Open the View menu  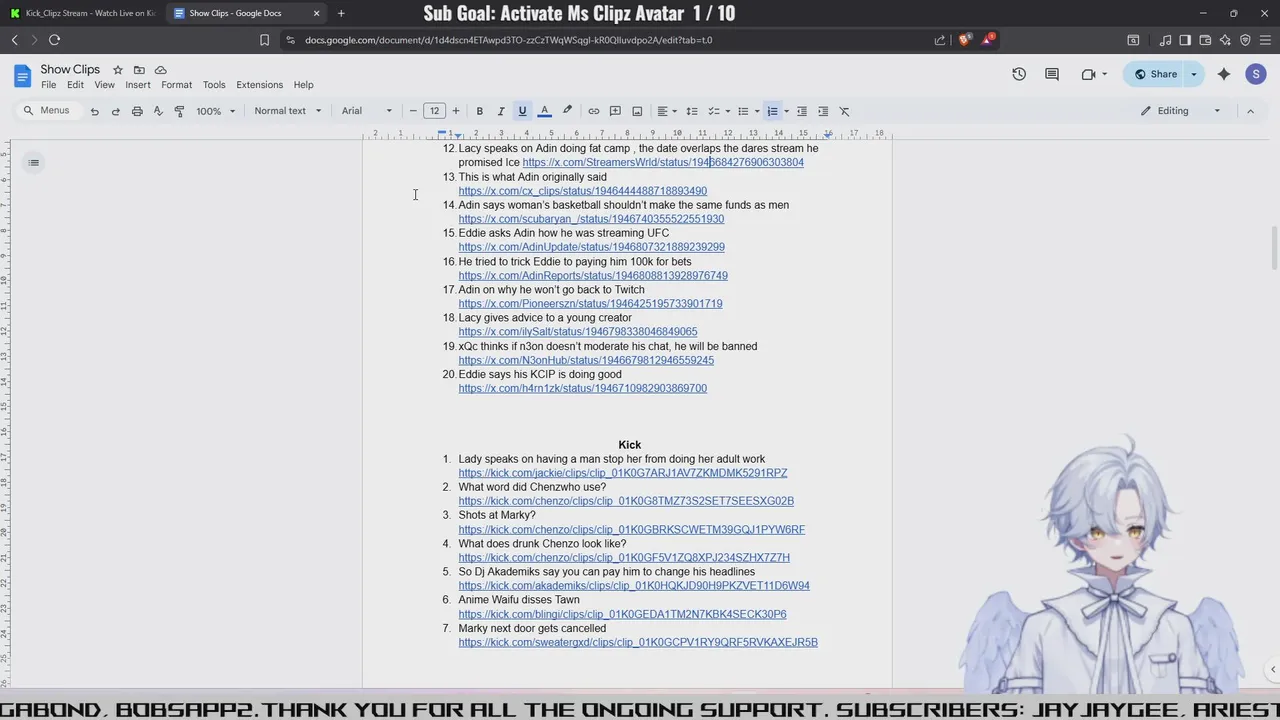click(x=104, y=85)
